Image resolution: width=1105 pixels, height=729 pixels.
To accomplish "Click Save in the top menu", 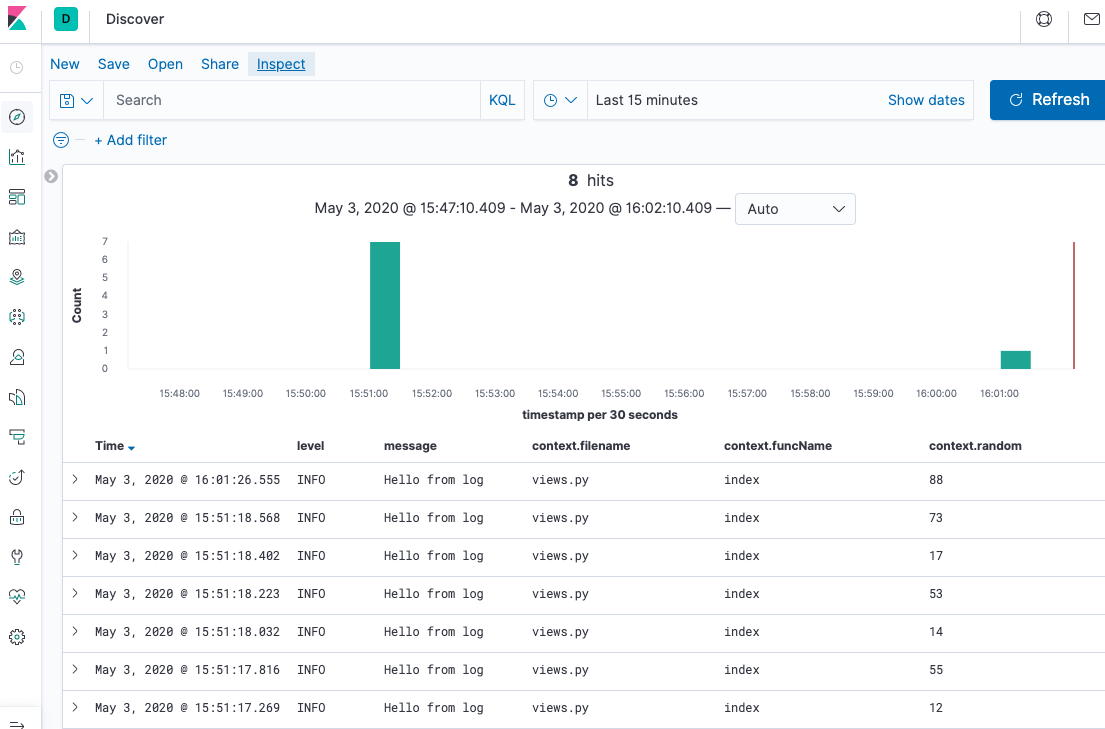I will (113, 64).
